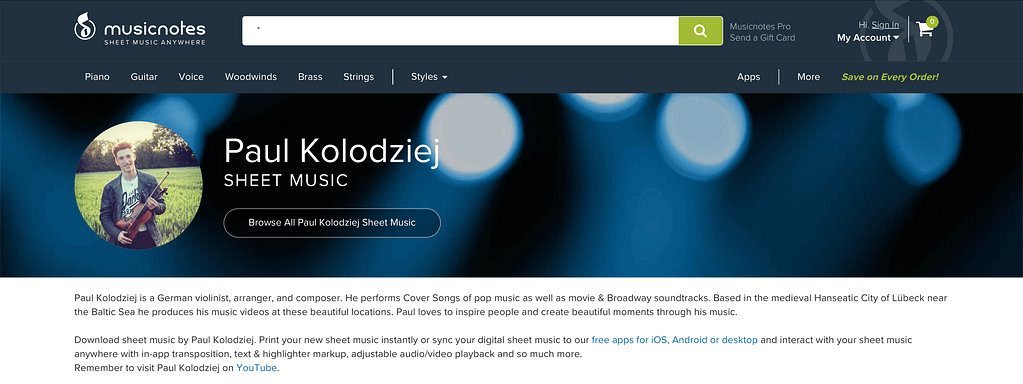1023x384 pixels.
Task: Open the Apps page link
Action: coord(749,77)
